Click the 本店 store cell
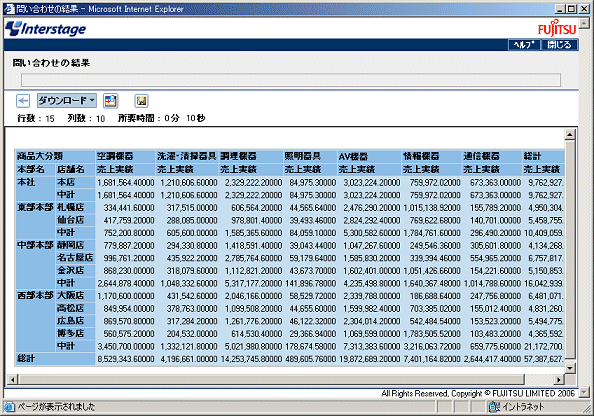Viewport: 594px width, 416px height. (x=75, y=182)
